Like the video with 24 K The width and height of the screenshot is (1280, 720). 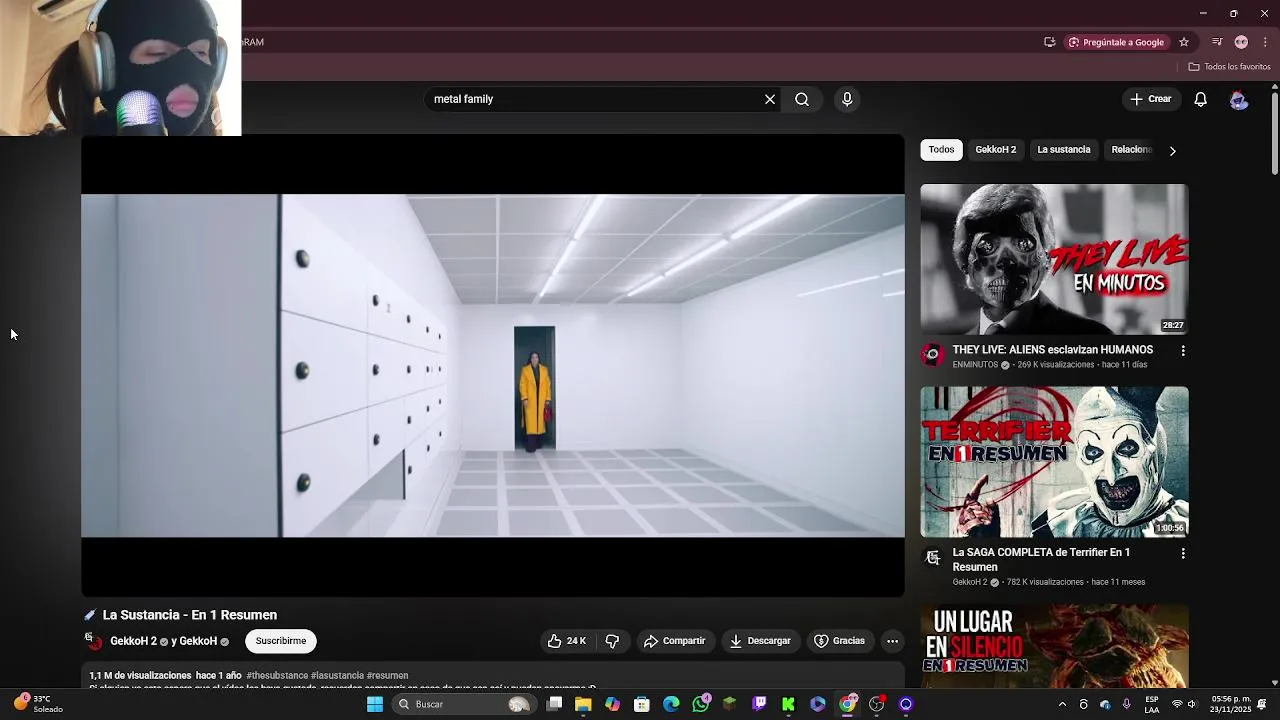[567, 641]
